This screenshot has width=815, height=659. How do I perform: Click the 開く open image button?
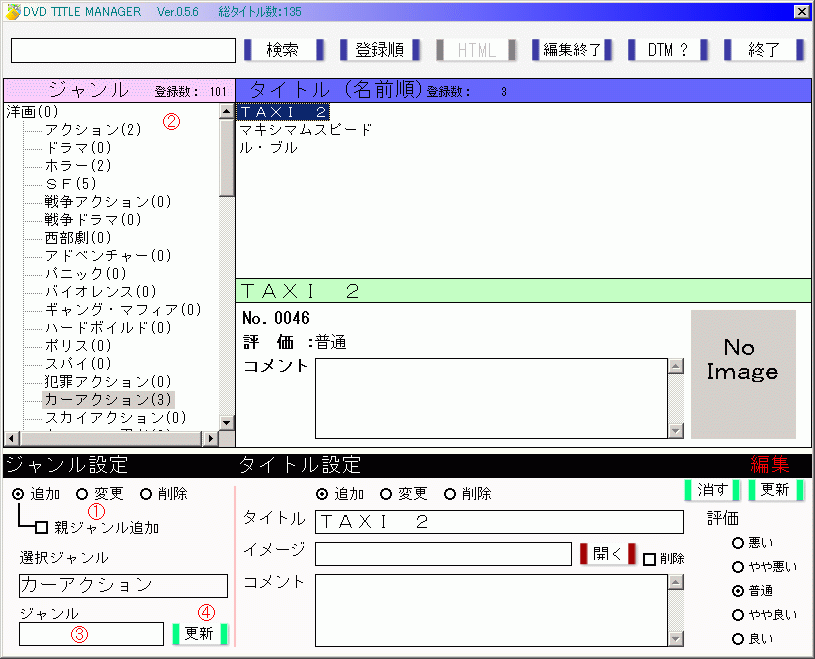608,554
